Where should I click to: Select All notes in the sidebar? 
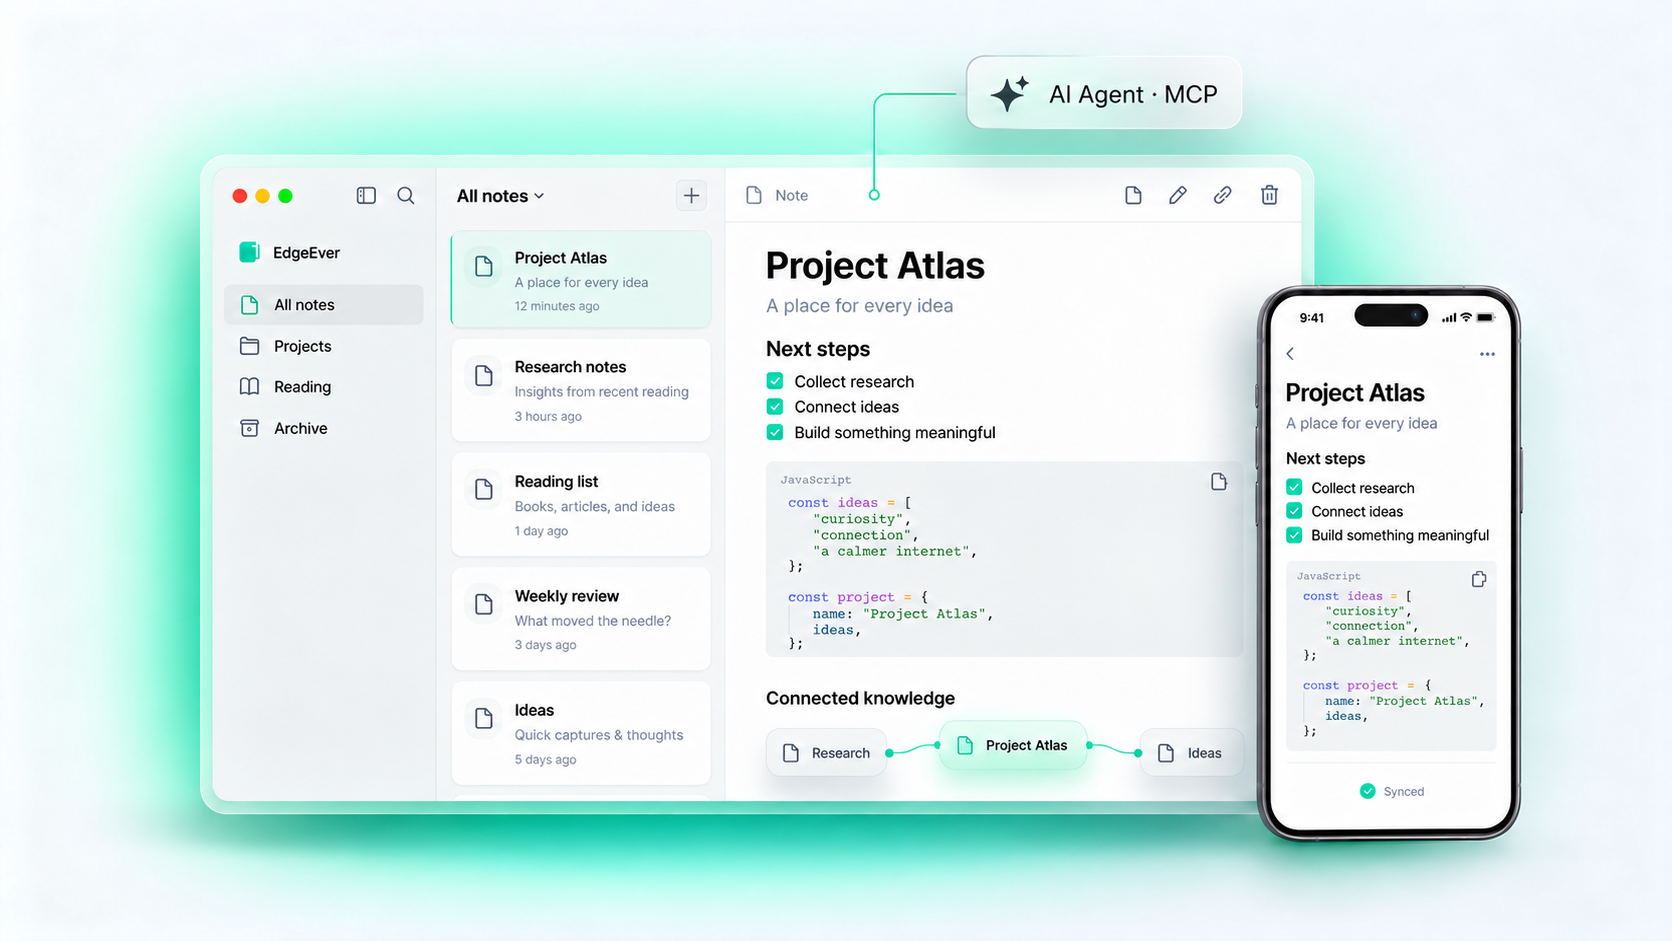[324, 305]
